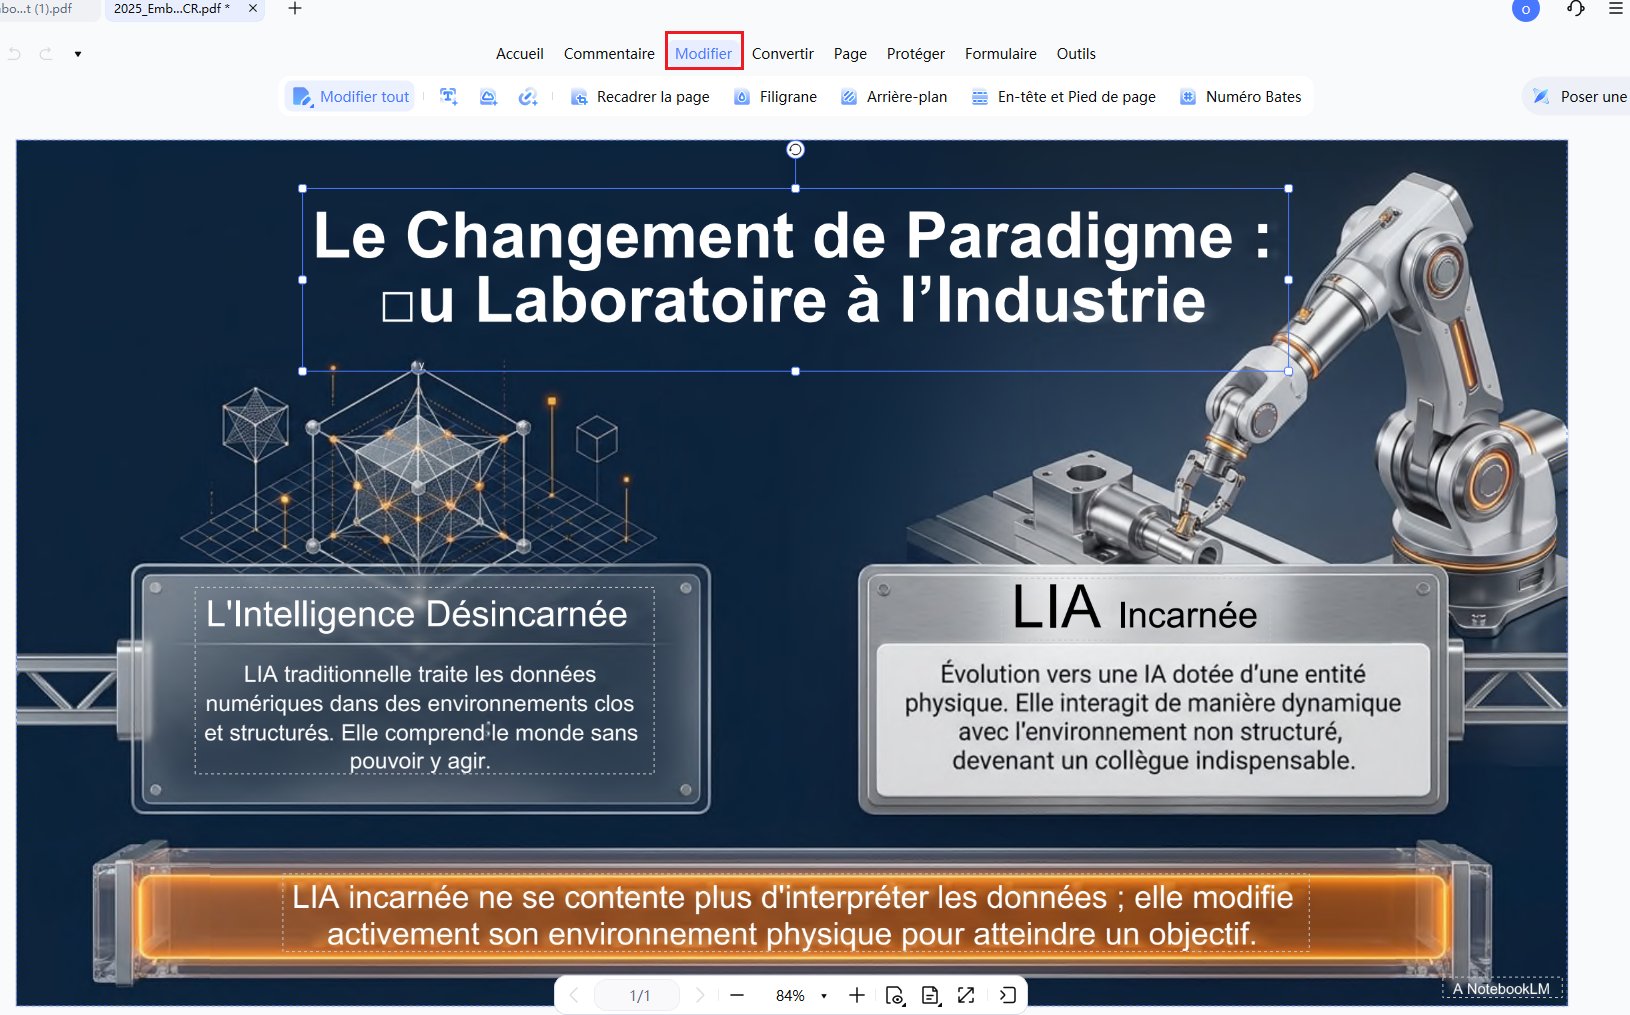Select the Add Link tool icon
Image resolution: width=1630 pixels, height=1015 pixels.
[528, 96]
